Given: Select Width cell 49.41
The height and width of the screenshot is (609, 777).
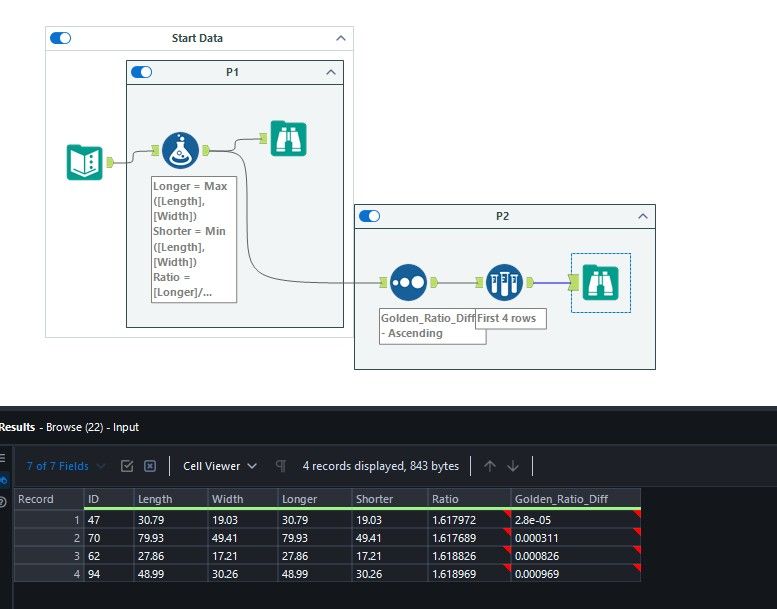Looking at the screenshot, I should [243, 538].
